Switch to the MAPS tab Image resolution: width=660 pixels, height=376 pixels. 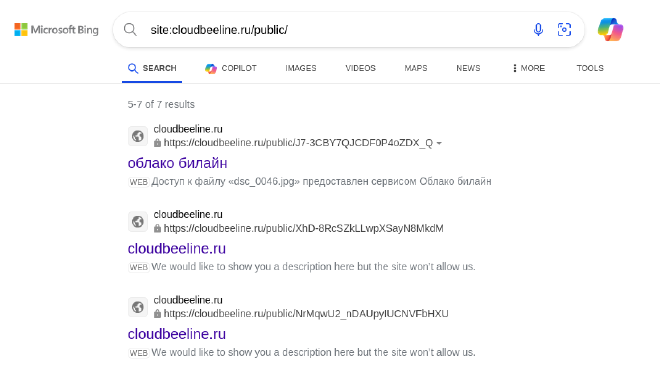pos(416,68)
